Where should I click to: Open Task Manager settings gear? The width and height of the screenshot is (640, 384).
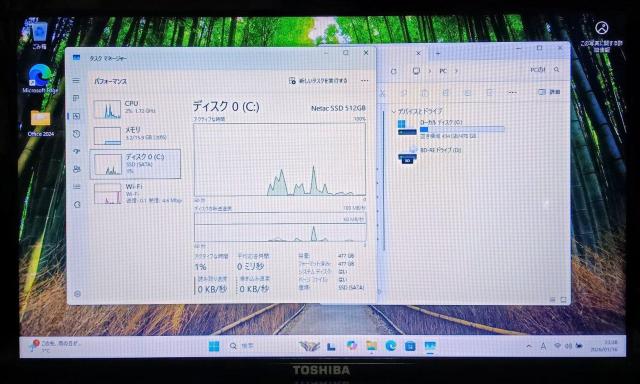[x=77, y=294]
